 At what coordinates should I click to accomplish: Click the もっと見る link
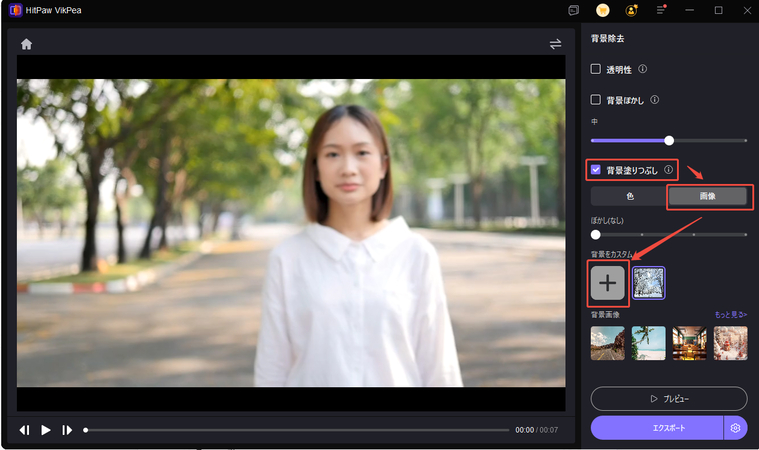coord(731,315)
